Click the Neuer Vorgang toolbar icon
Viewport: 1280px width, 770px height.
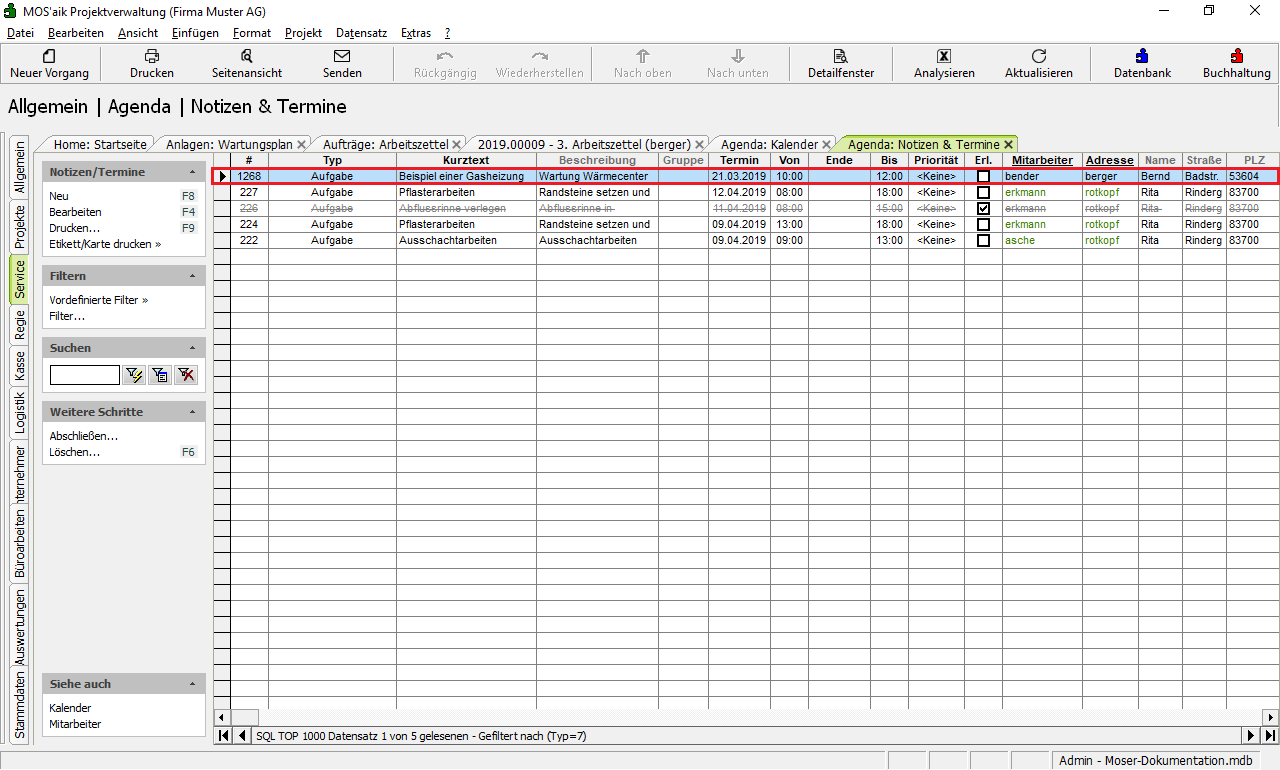pyautogui.click(x=49, y=57)
